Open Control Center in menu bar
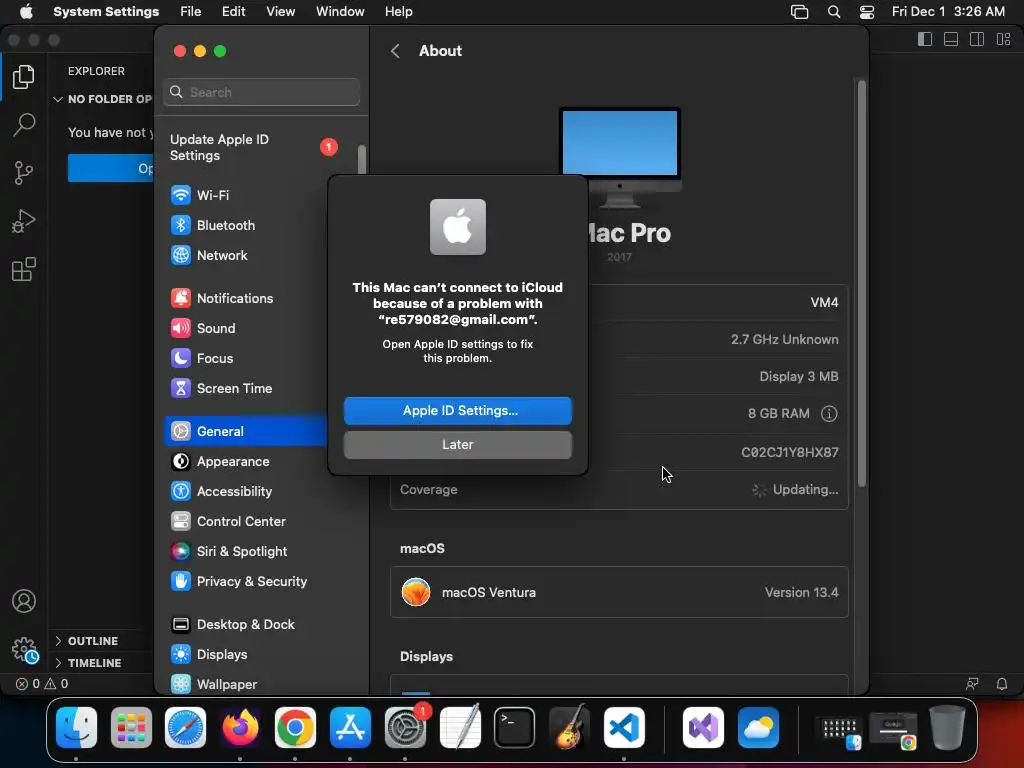 [867, 11]
